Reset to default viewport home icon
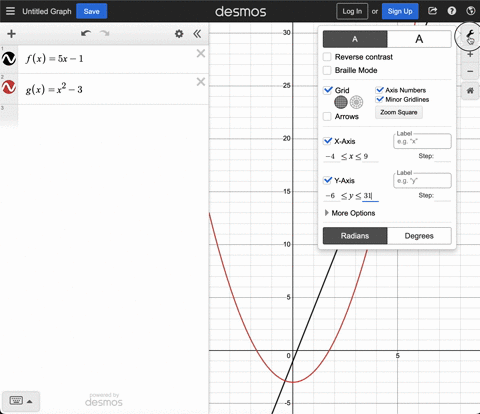 [x=470, y=91]
